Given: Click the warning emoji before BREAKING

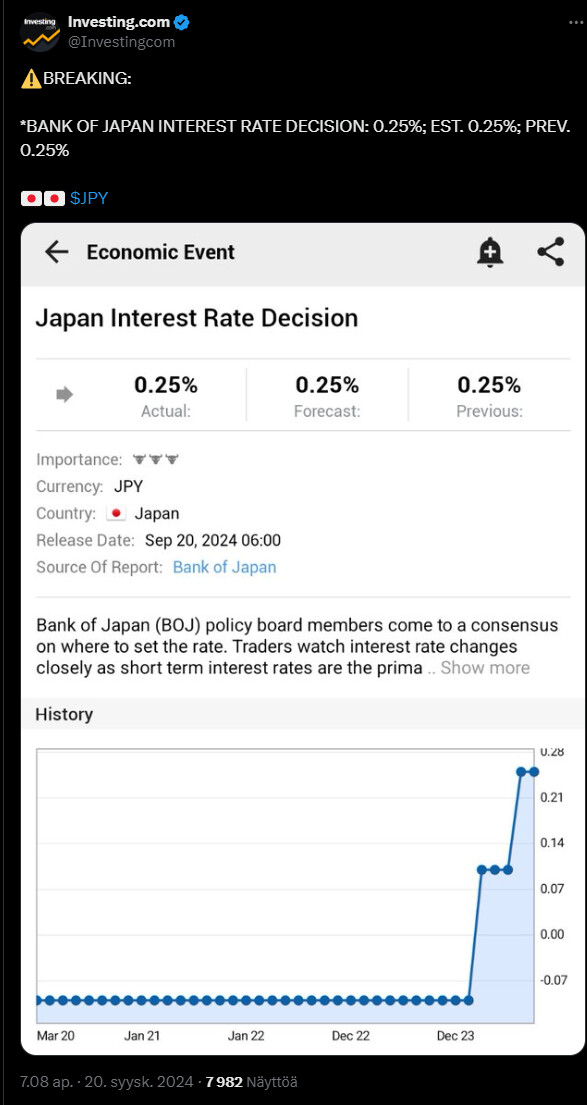Looking at the screenshot, I should point(31,79).
